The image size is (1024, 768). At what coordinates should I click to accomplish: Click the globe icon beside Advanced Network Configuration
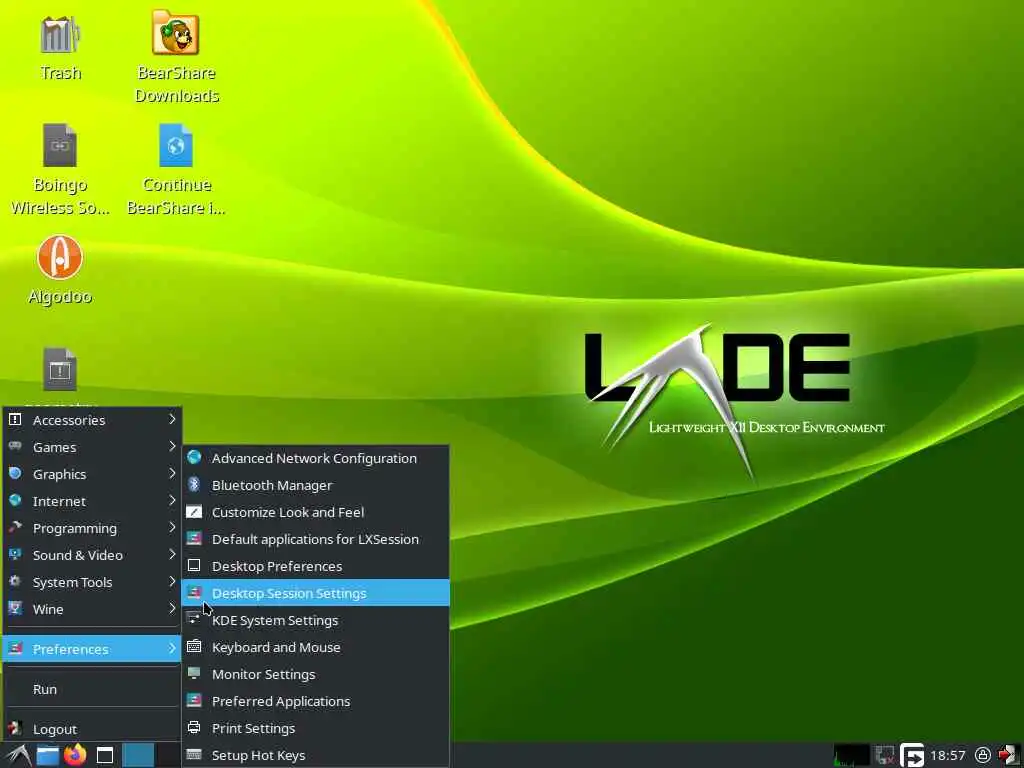pos(194,457)
